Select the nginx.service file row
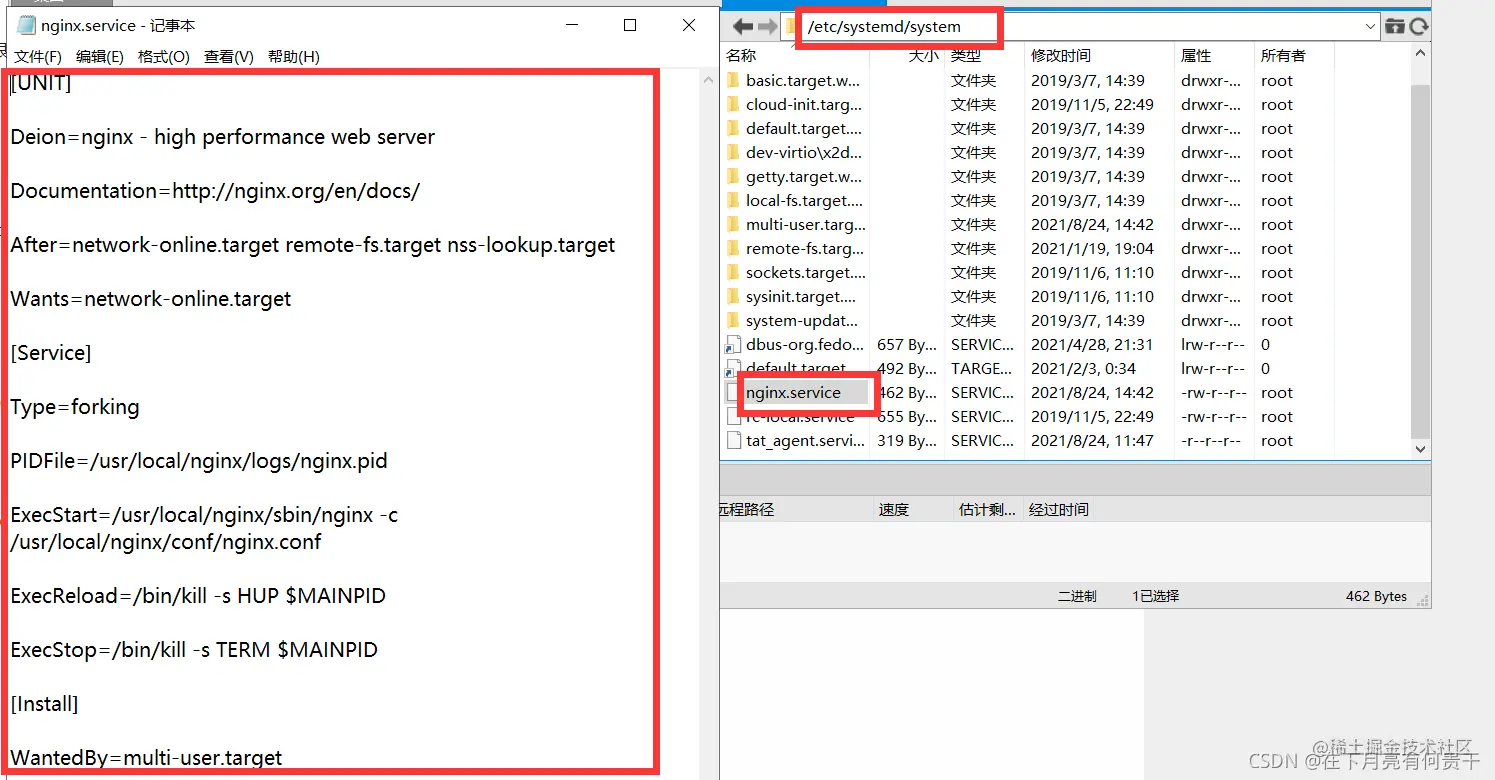The width and height of the screenshot is (1495, 780). [1066, 393]
